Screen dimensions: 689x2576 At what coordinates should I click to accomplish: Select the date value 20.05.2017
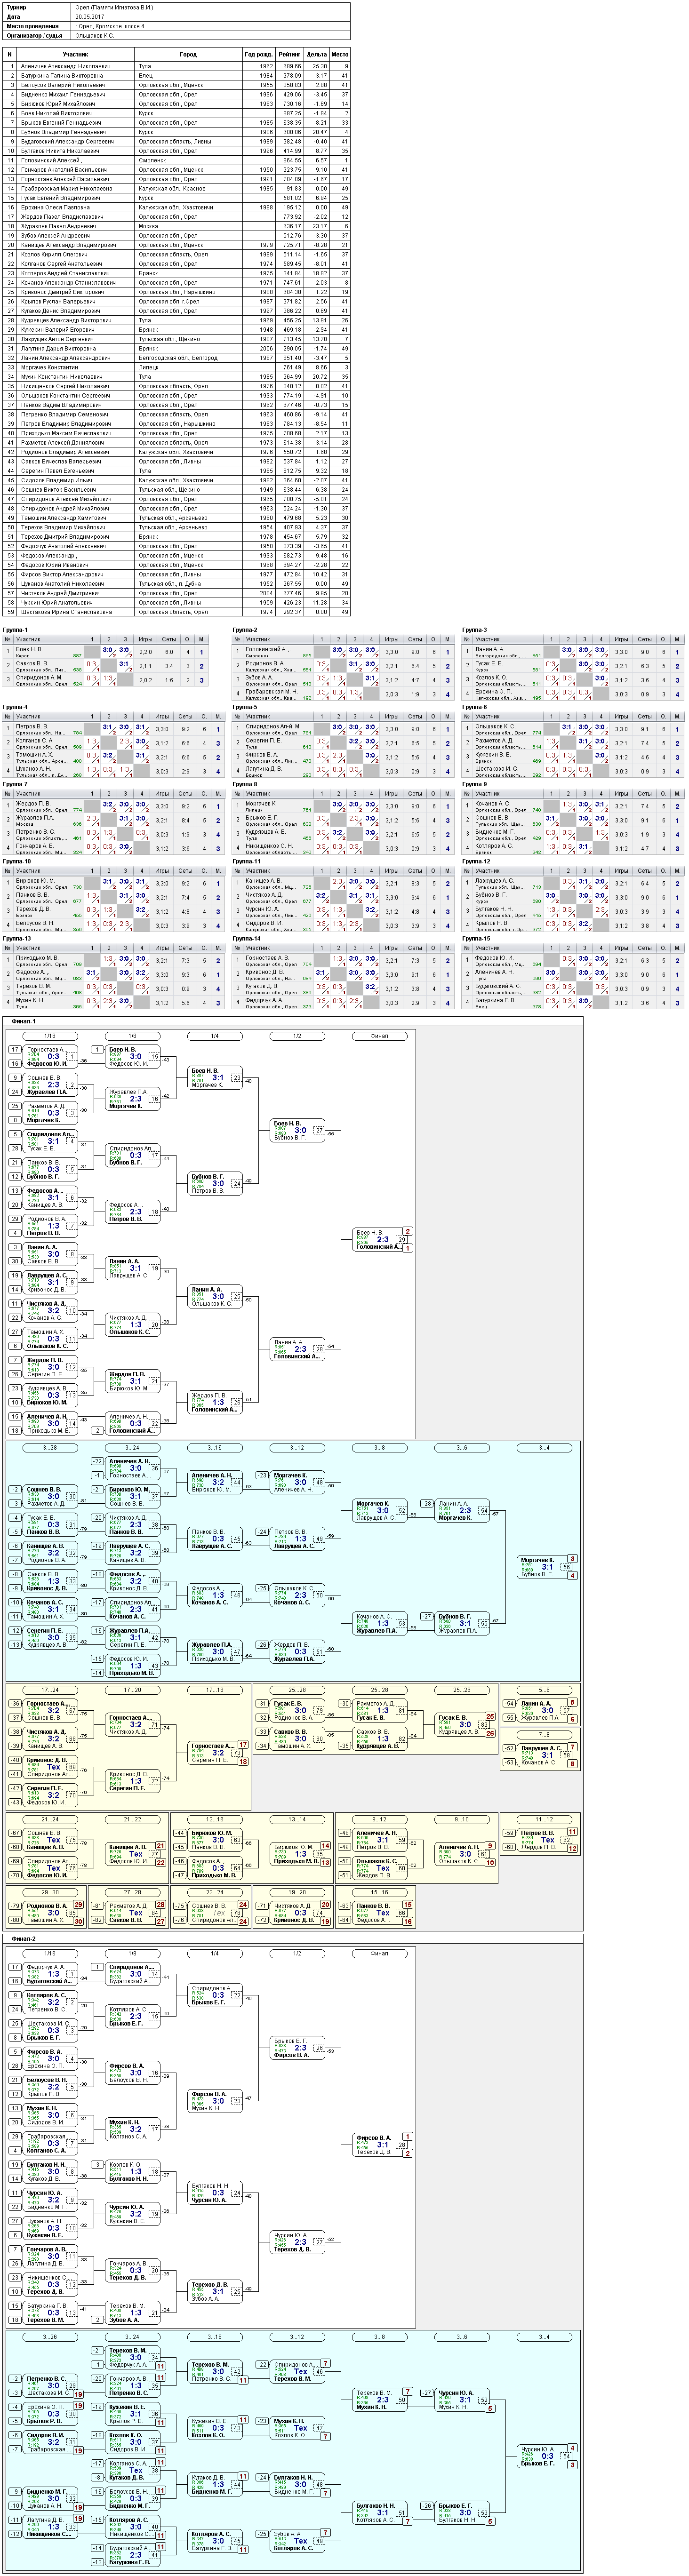click(89, 16)
